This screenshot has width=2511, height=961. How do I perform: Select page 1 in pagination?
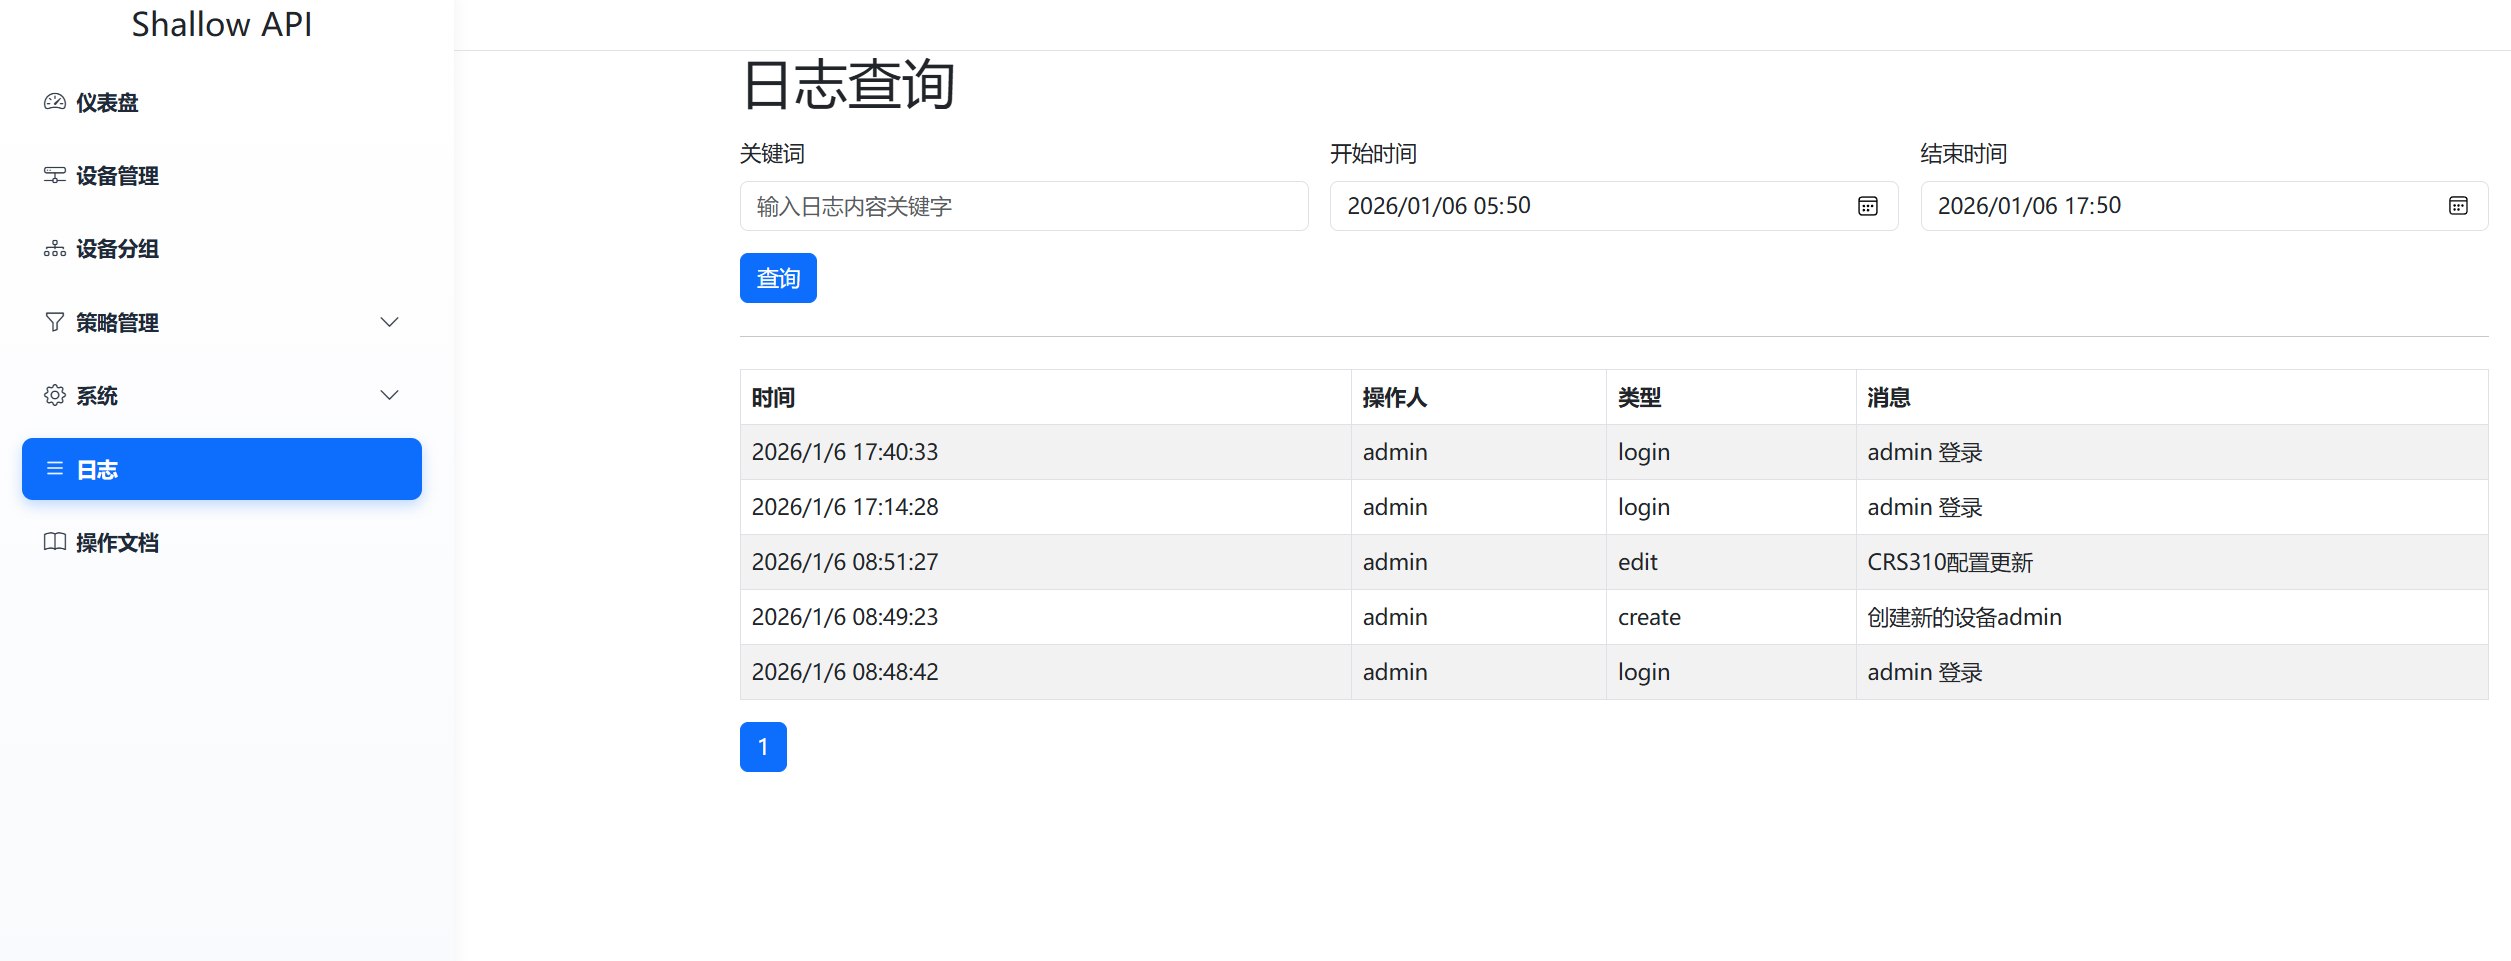point(763,747)
